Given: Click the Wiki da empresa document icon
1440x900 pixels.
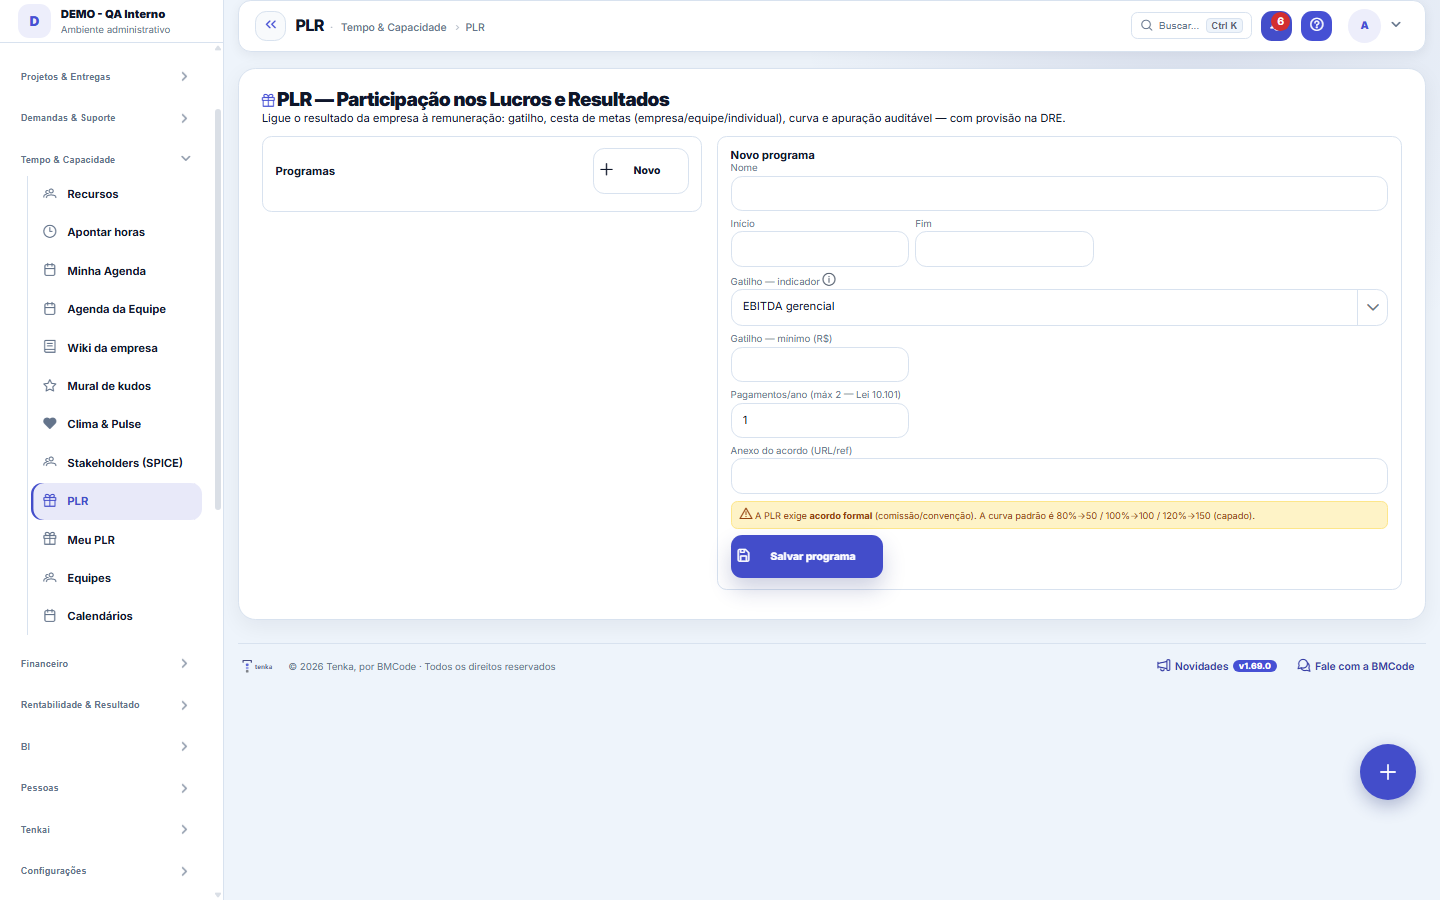Looking at the screenshot, I should pos(50,347).
